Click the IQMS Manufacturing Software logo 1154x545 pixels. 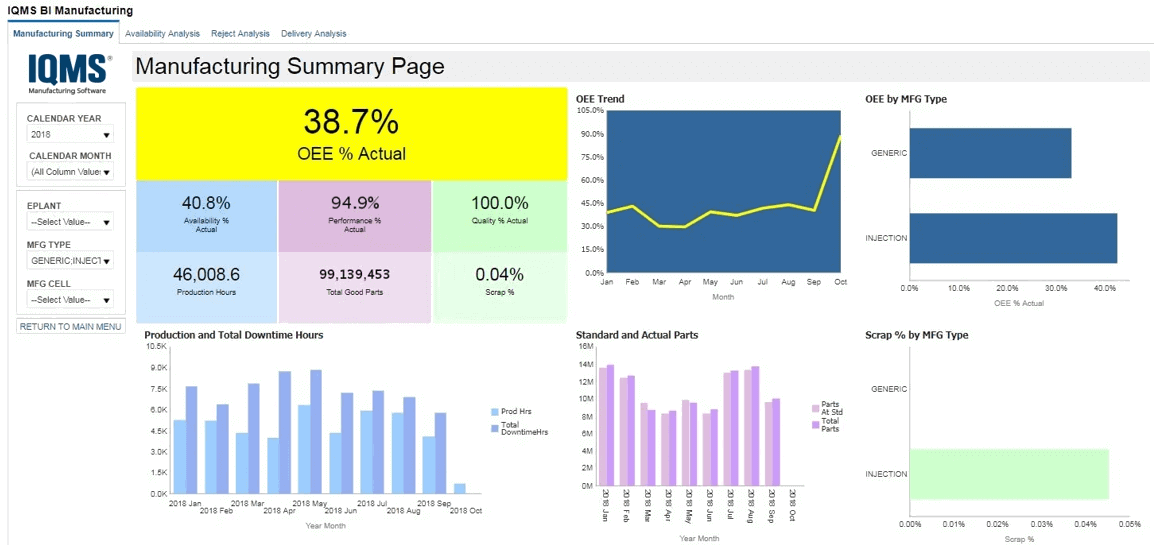(x=69, y=73)
